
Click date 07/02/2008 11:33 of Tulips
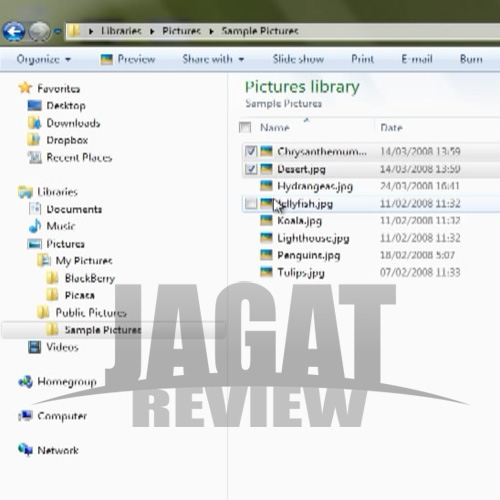[420, 273]
